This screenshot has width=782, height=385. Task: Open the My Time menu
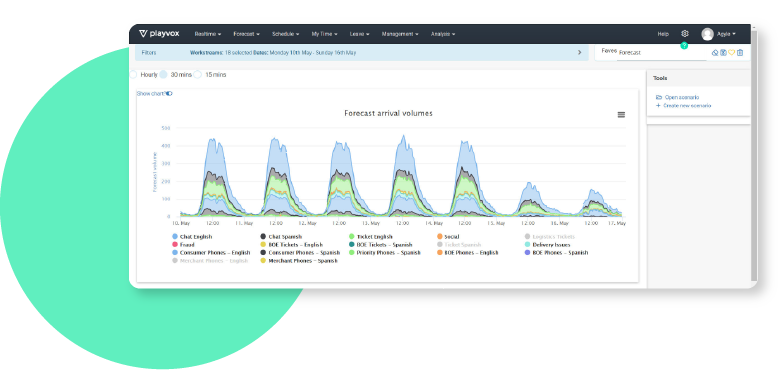[324, 34]
